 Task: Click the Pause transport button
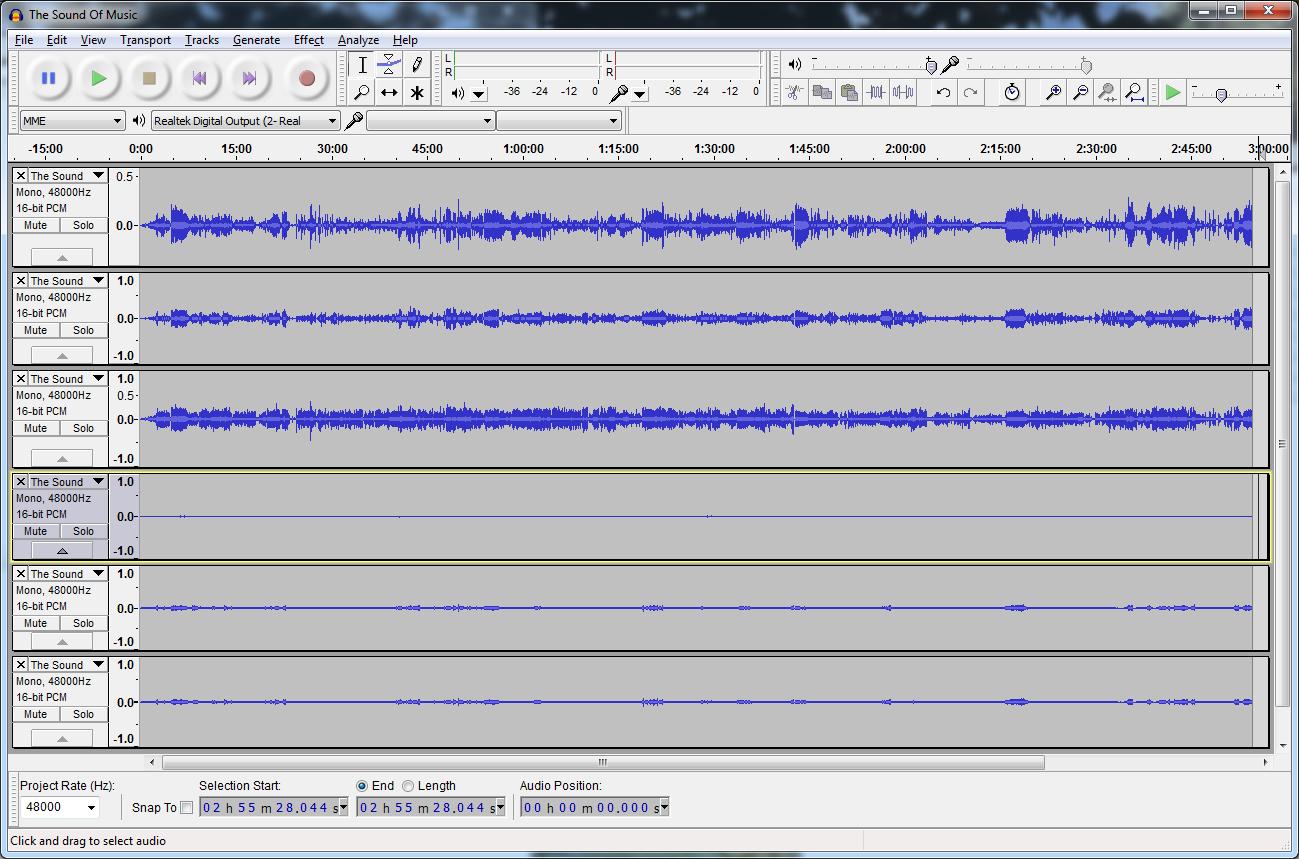[48, 78]
